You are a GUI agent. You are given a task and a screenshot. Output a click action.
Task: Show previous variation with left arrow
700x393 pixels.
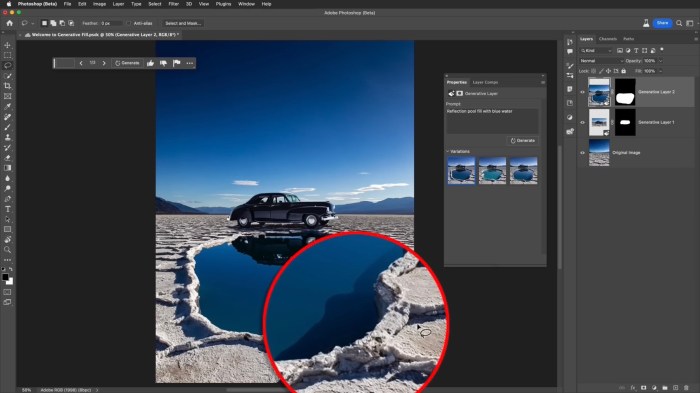point(81,63)
